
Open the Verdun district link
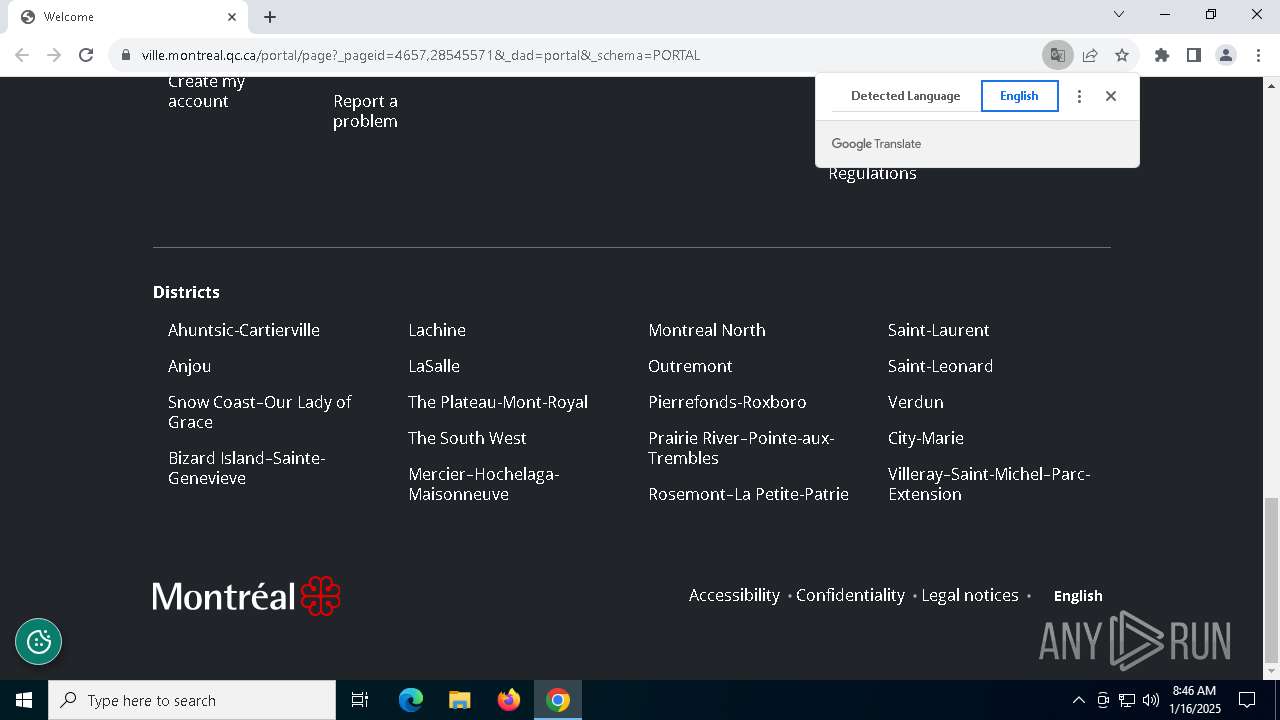point(915,402)
